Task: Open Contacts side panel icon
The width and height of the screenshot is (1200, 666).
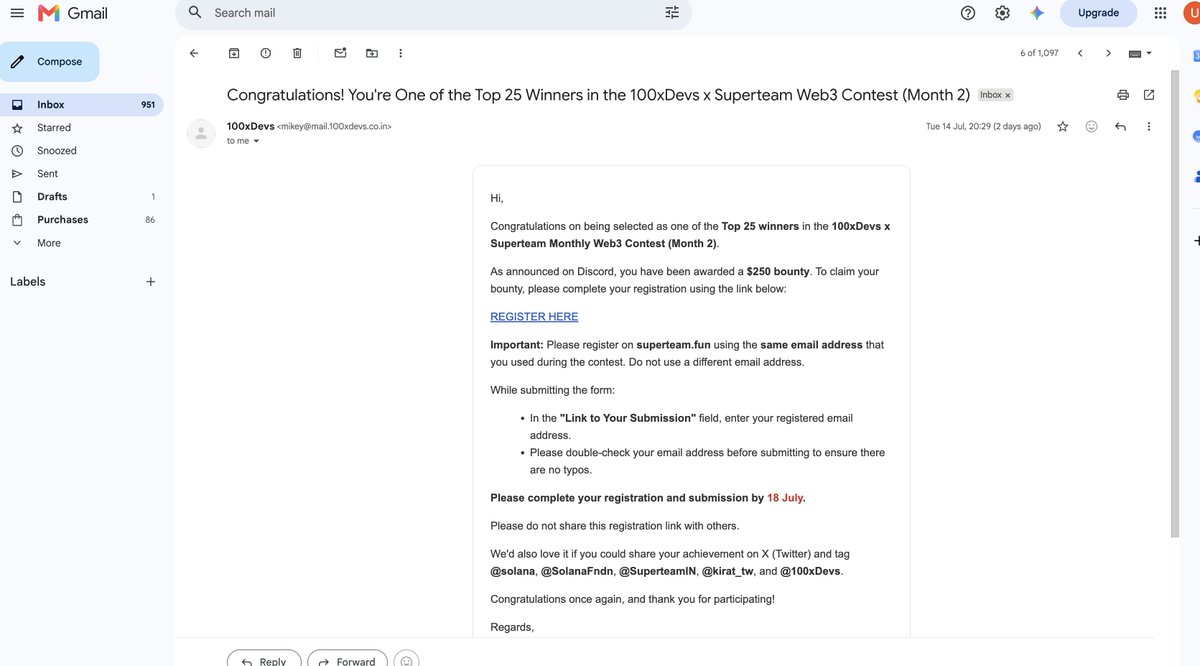Action: coord(1196,176)
